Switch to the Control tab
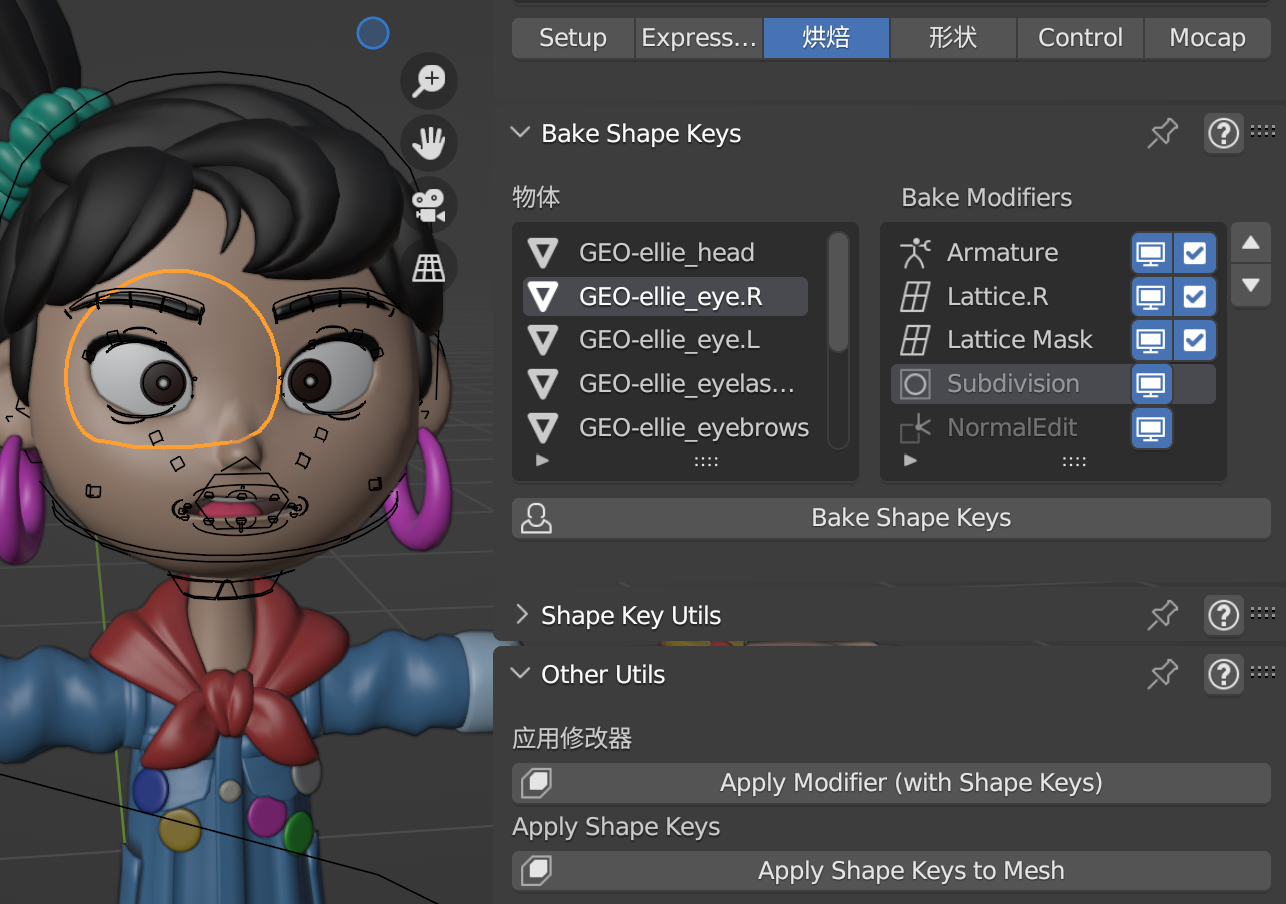The height and width of the screenshot is (904, 1286). click(x=1080, y=37)
